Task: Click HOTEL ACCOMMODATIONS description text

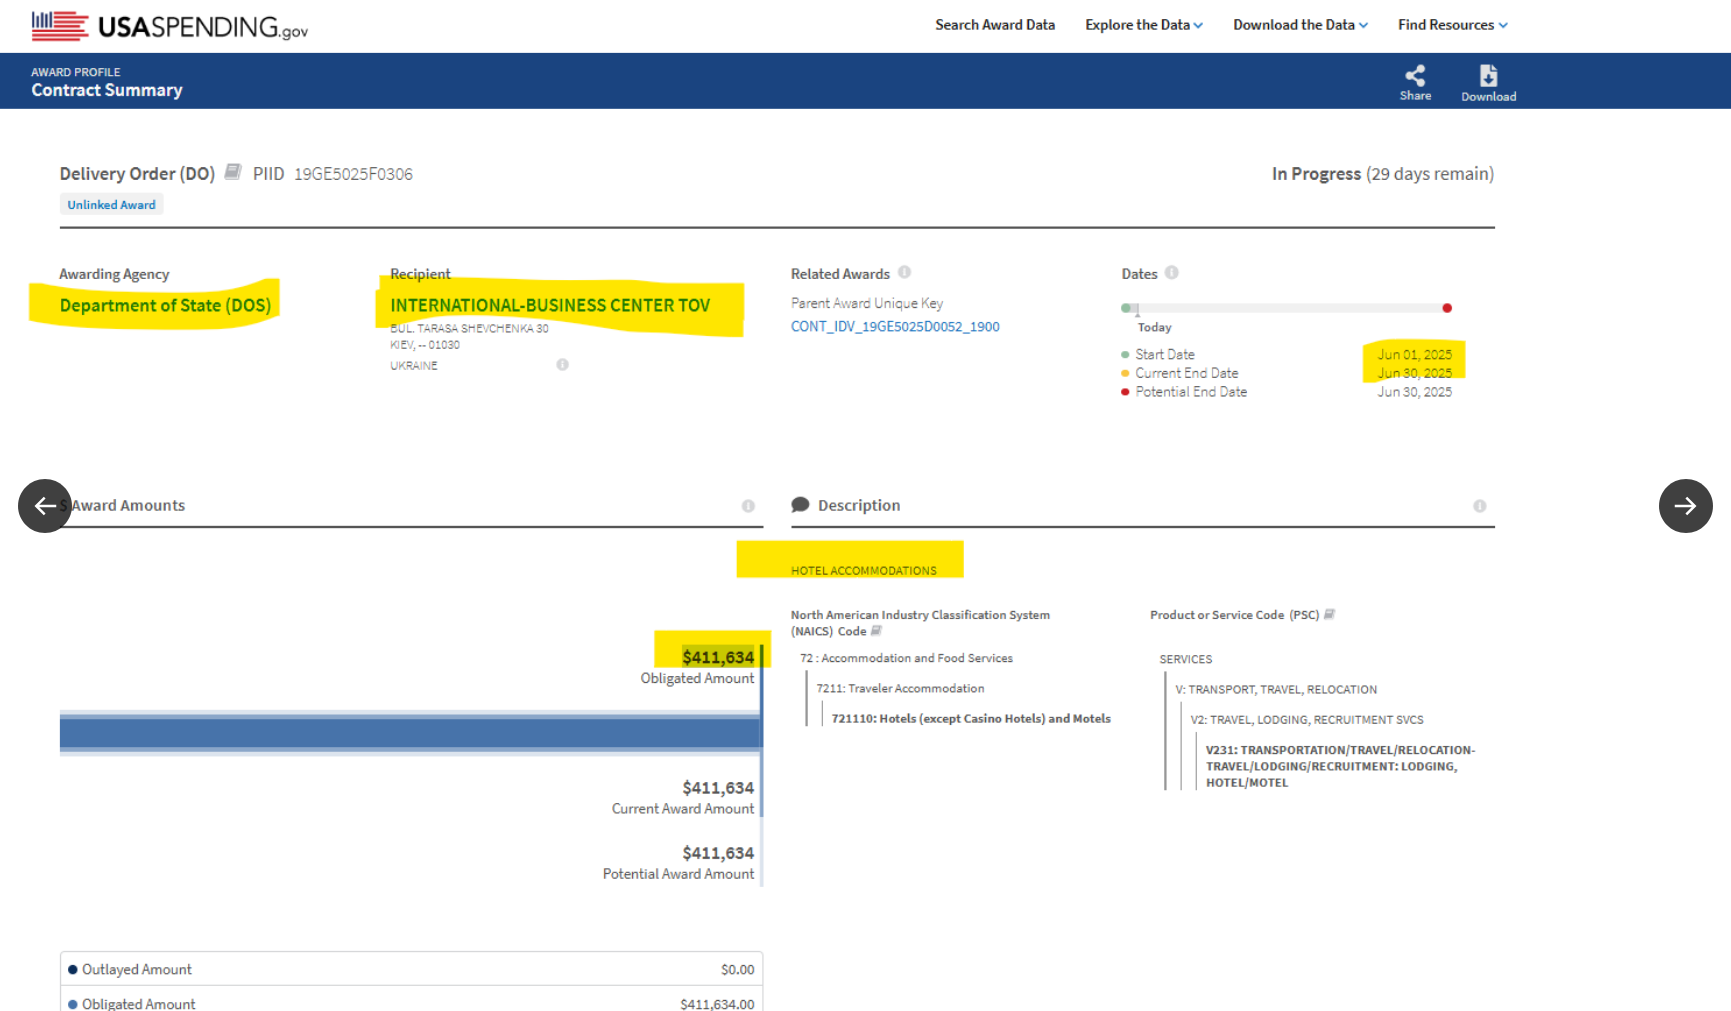Action: click(864, 571)
